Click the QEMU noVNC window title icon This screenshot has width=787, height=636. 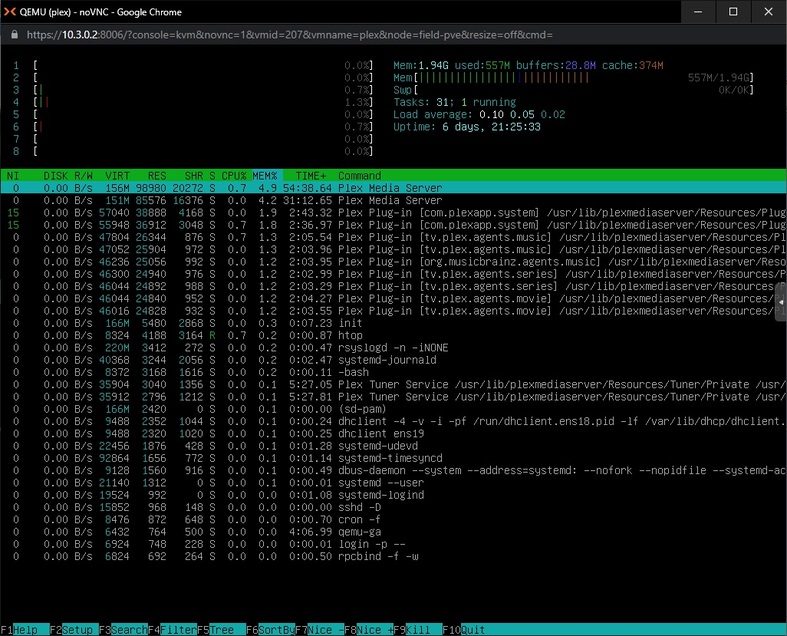click(10, 12)
